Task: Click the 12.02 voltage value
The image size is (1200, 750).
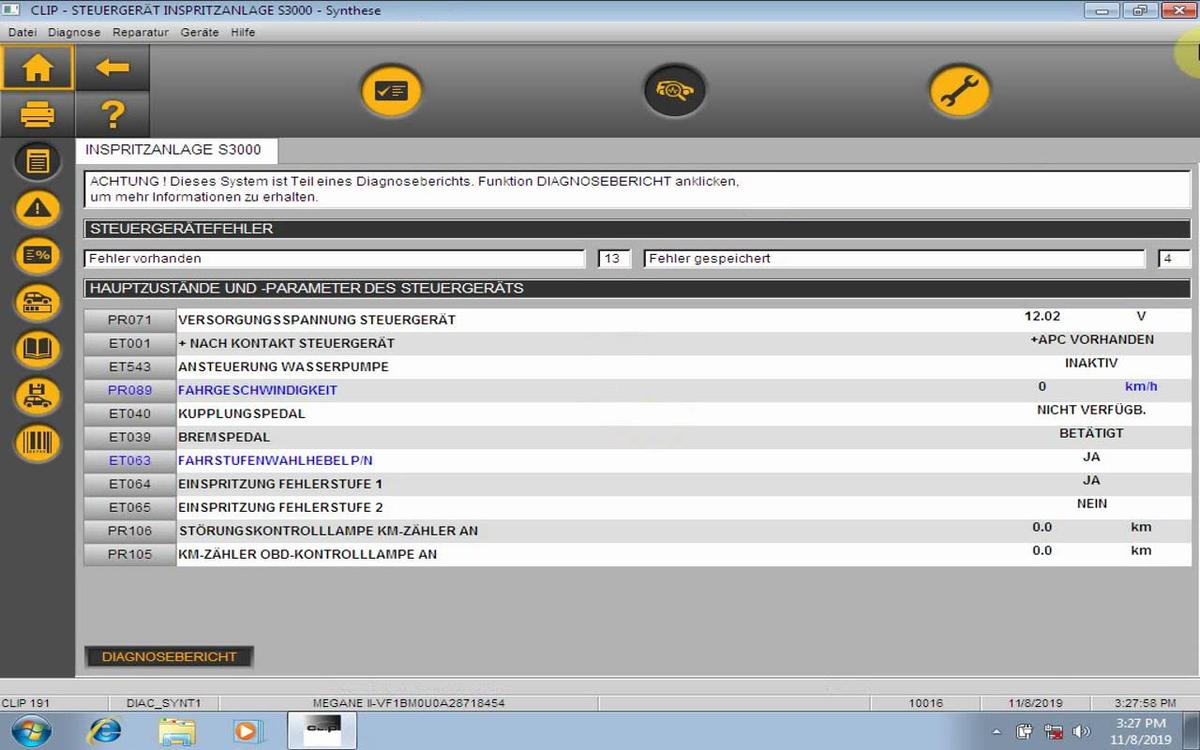Action: coord(1042,316)
